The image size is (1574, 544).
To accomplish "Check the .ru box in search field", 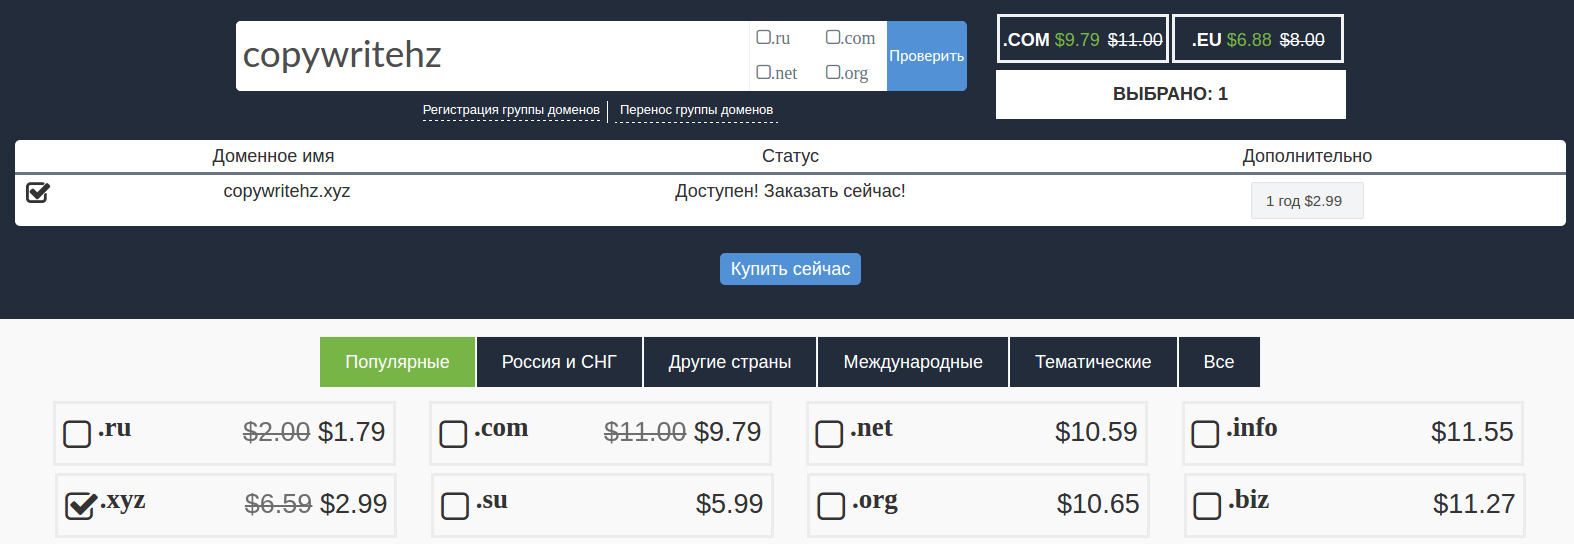I will click(x=764, y=37).
